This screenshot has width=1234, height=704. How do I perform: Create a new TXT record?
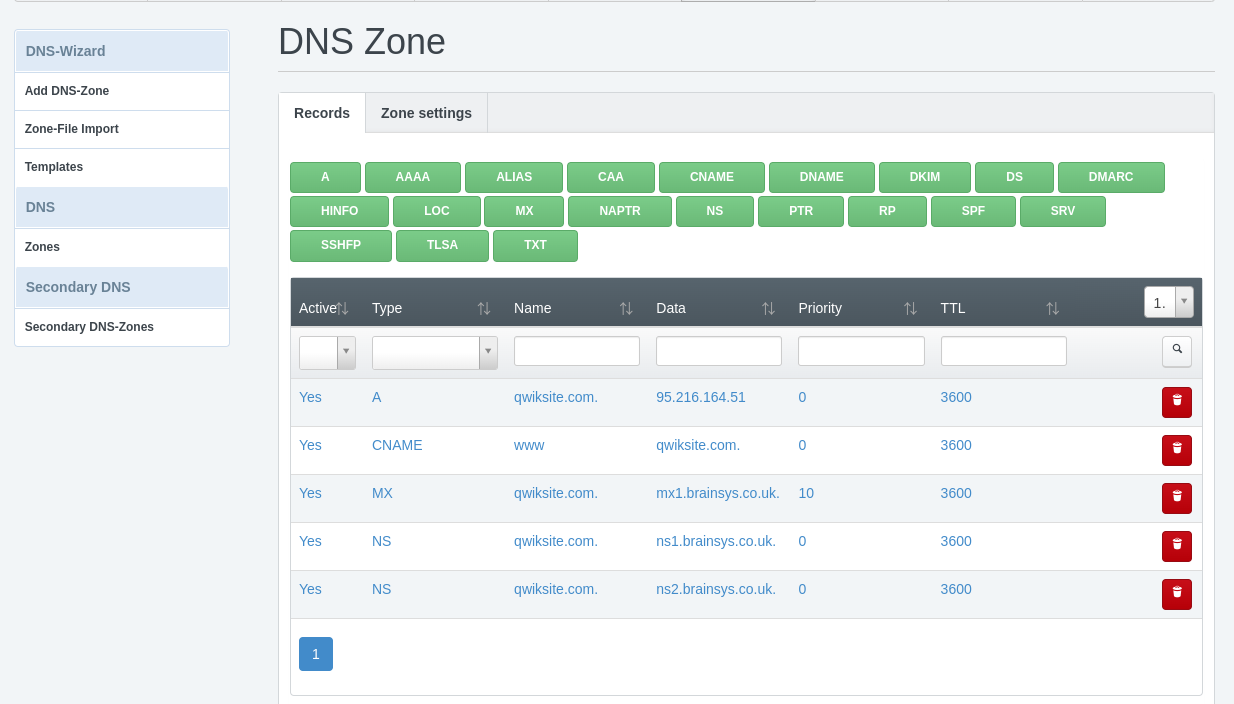[535, 244]
